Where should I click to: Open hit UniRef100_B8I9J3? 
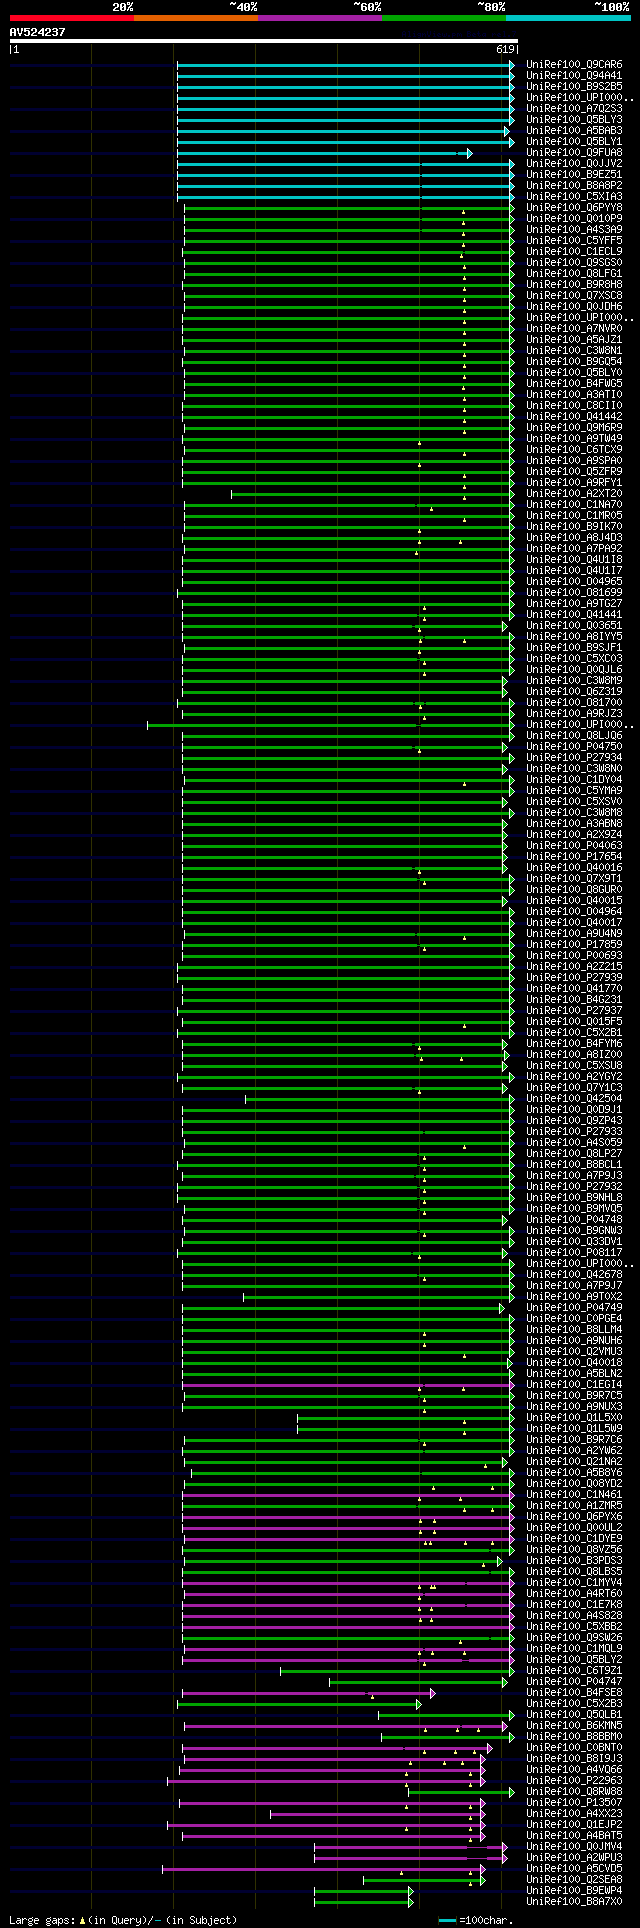pos(574,1759)
